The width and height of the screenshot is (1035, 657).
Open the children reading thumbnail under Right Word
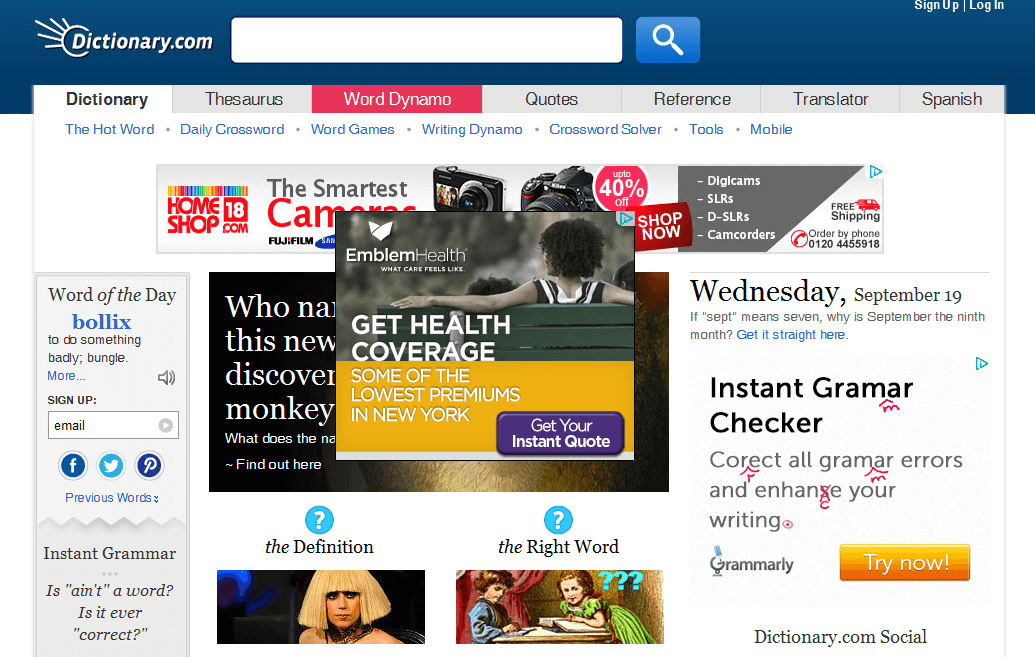[560, 607]
